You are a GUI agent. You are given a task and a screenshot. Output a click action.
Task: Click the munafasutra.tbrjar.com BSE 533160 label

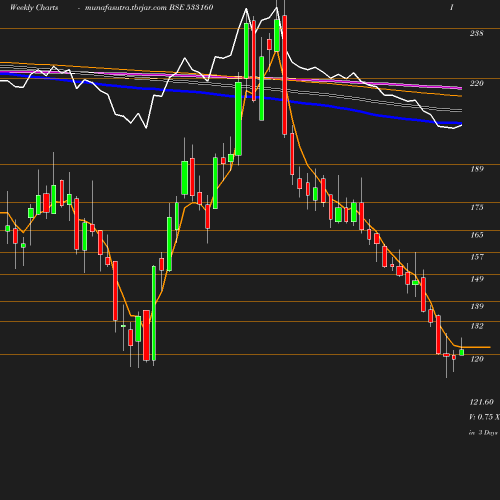(149, 7)
